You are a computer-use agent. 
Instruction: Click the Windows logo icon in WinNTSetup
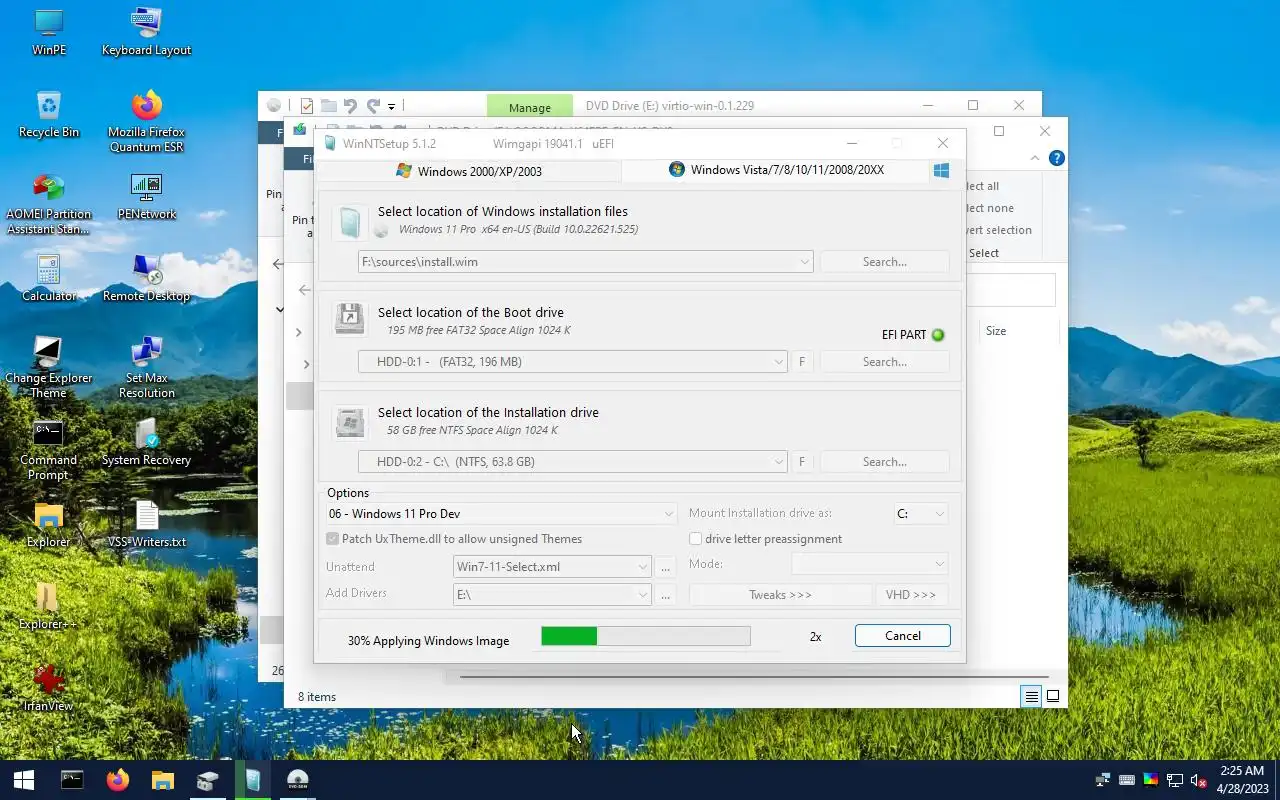point(941,171)
